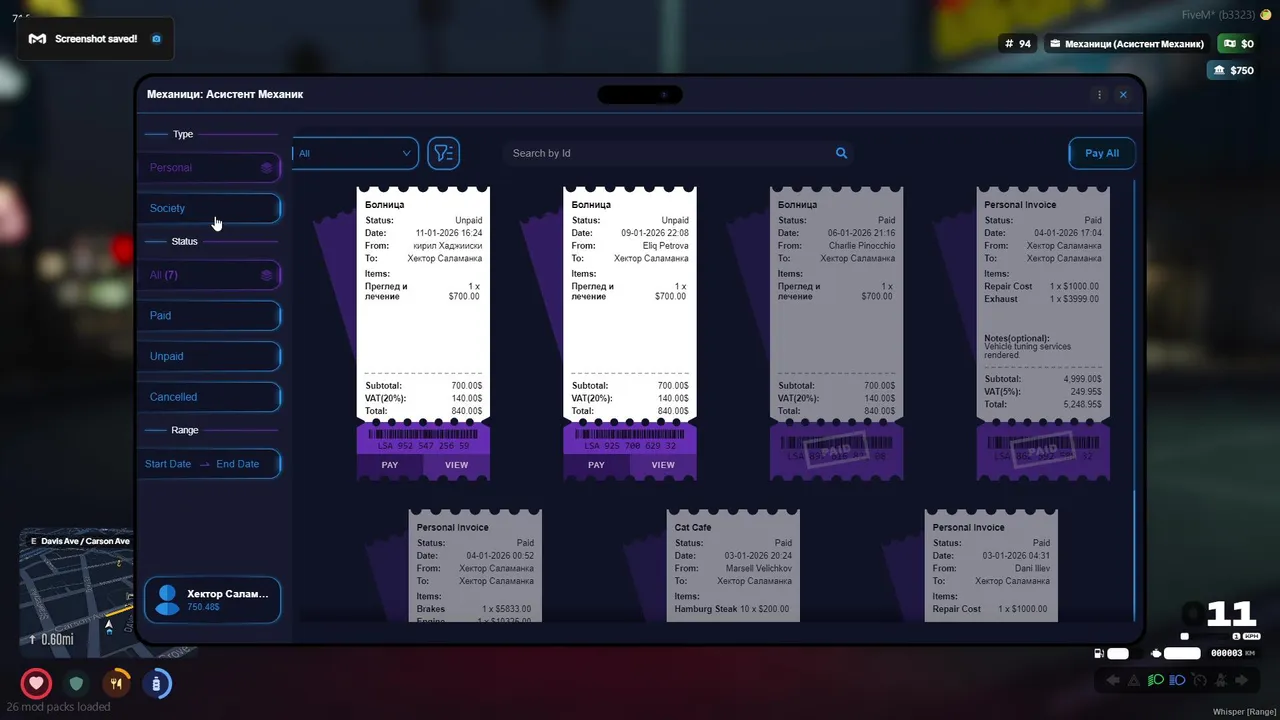The height and width of the screenshot is (720, 1280).
Task: Click the camera icon in the screenshot notification
Action: (156, 39)
